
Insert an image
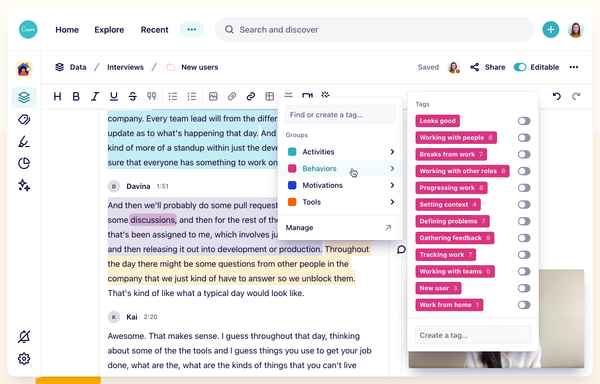213,96
